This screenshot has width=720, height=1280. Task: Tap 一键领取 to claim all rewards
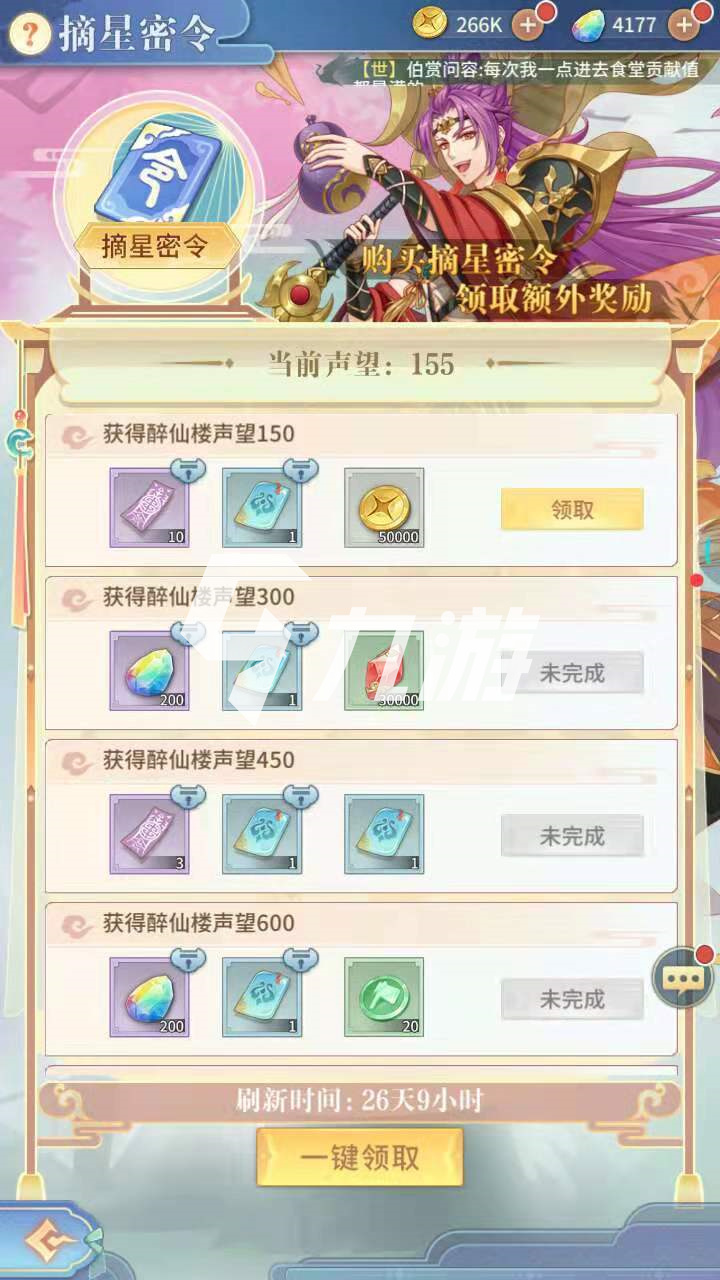[360, 1158]
